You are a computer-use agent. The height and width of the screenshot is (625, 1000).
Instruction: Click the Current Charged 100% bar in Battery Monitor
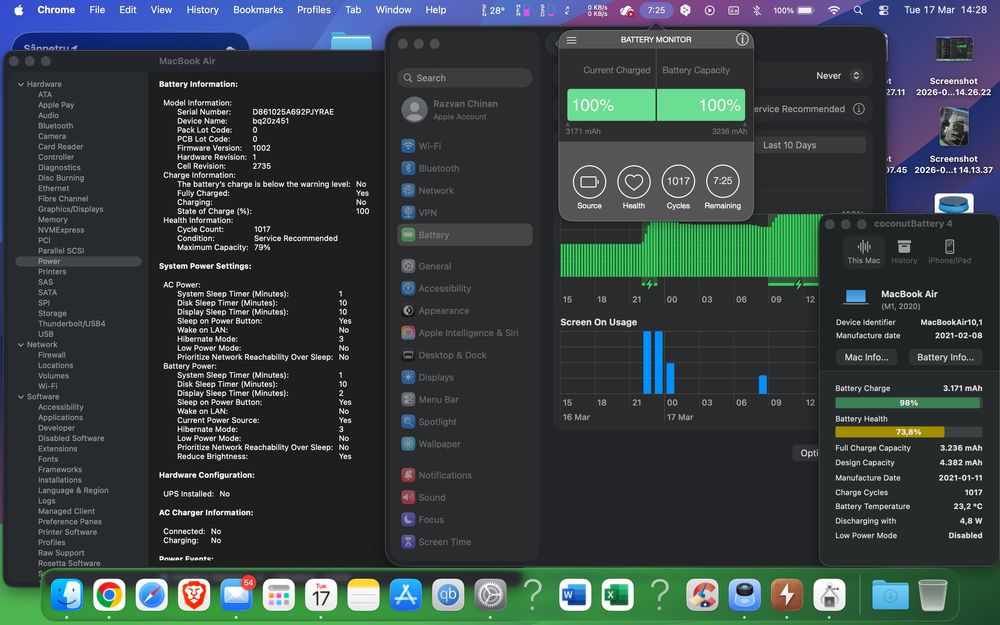(x=611, y=105)
